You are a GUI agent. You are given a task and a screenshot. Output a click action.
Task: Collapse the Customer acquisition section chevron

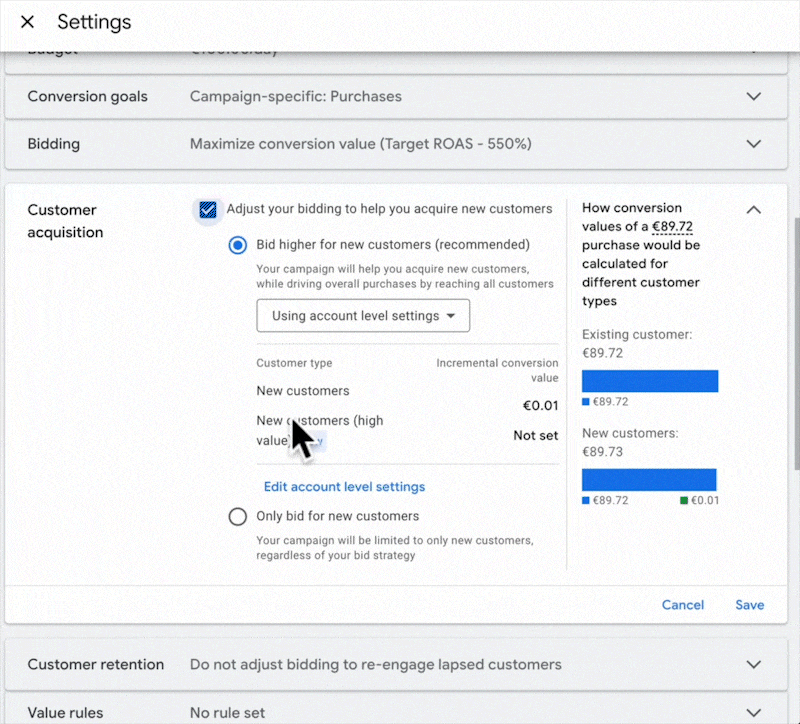pyautogui.click(x=754, y=210)
